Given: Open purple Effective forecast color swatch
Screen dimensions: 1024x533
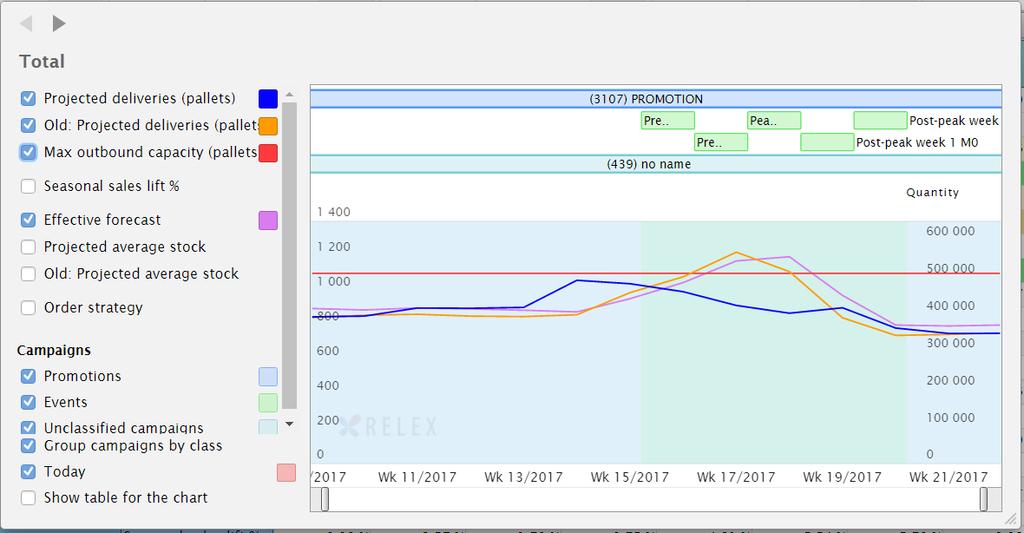Looking at the screenshot, I should (x=268, y=221).
